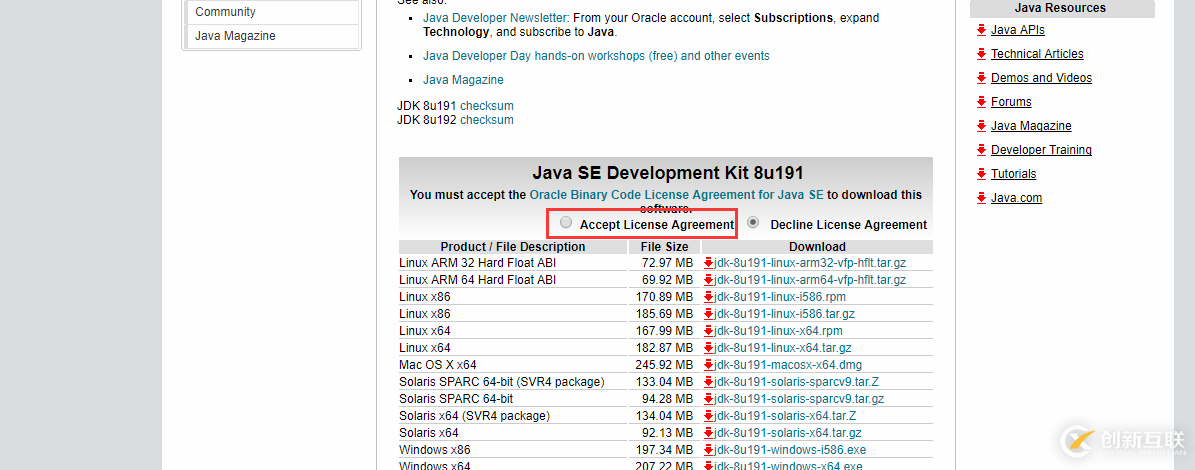The width and height of the screenshot is (1195, 470).
Task: Open Developer Training resource link
Action: [1041, 150]
